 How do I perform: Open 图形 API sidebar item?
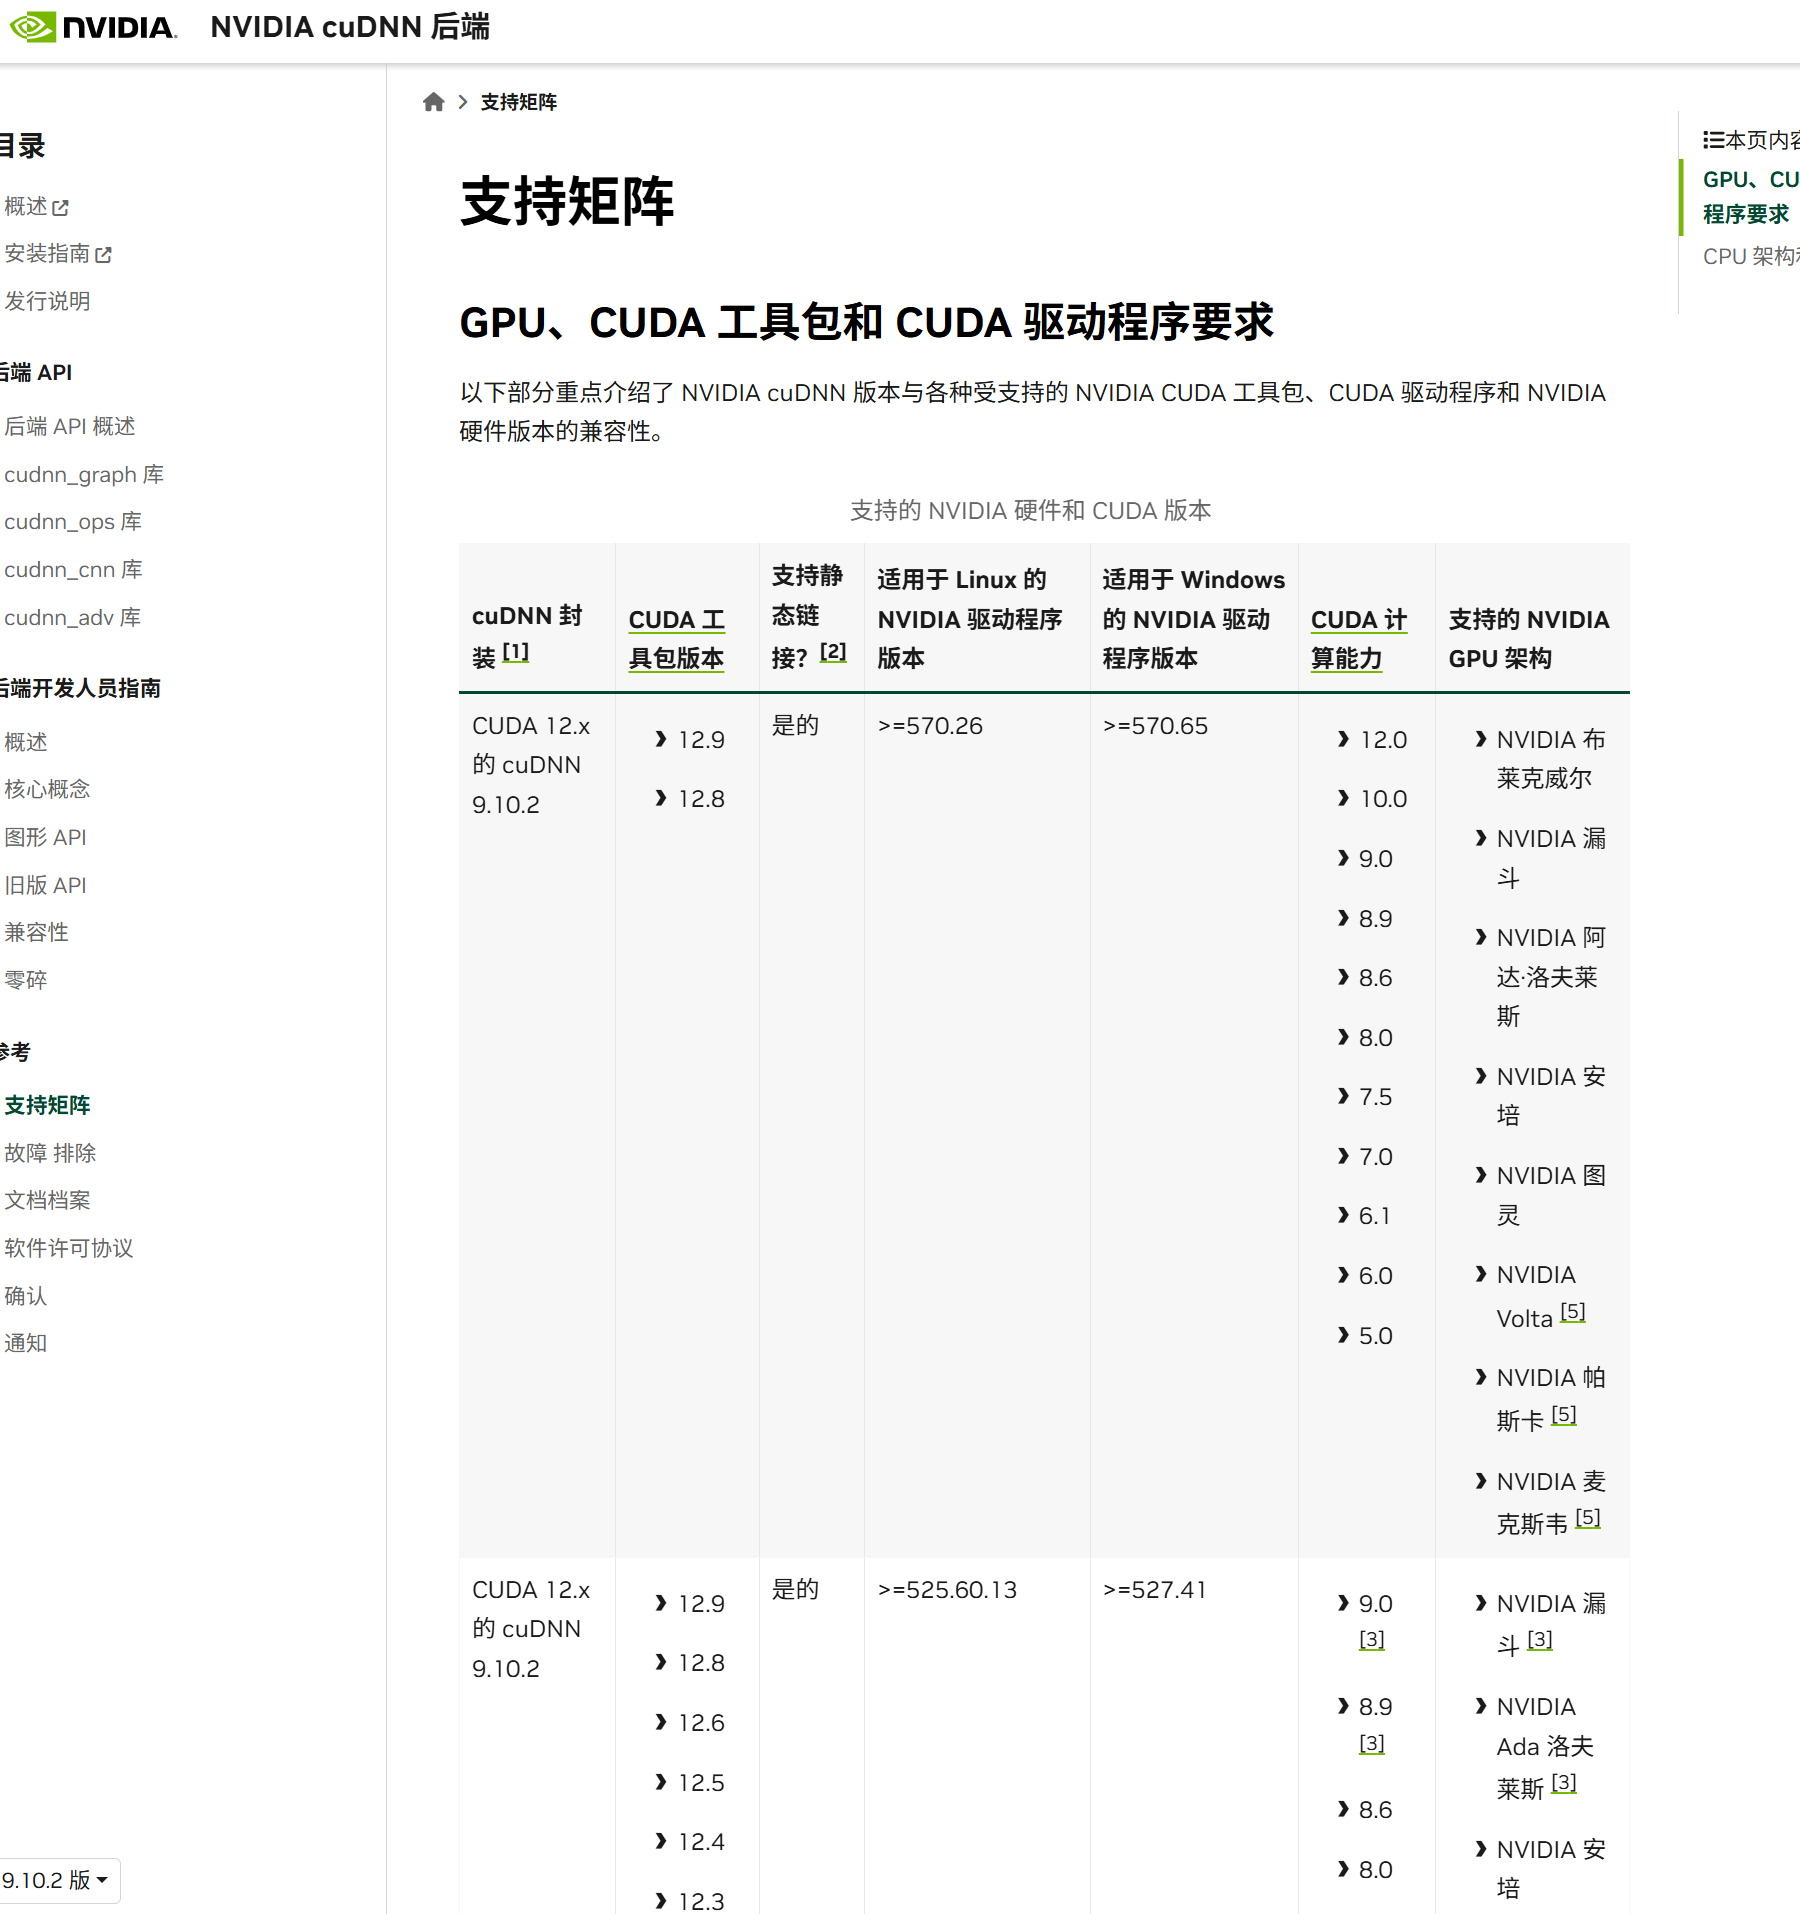(x=45, y=838)
